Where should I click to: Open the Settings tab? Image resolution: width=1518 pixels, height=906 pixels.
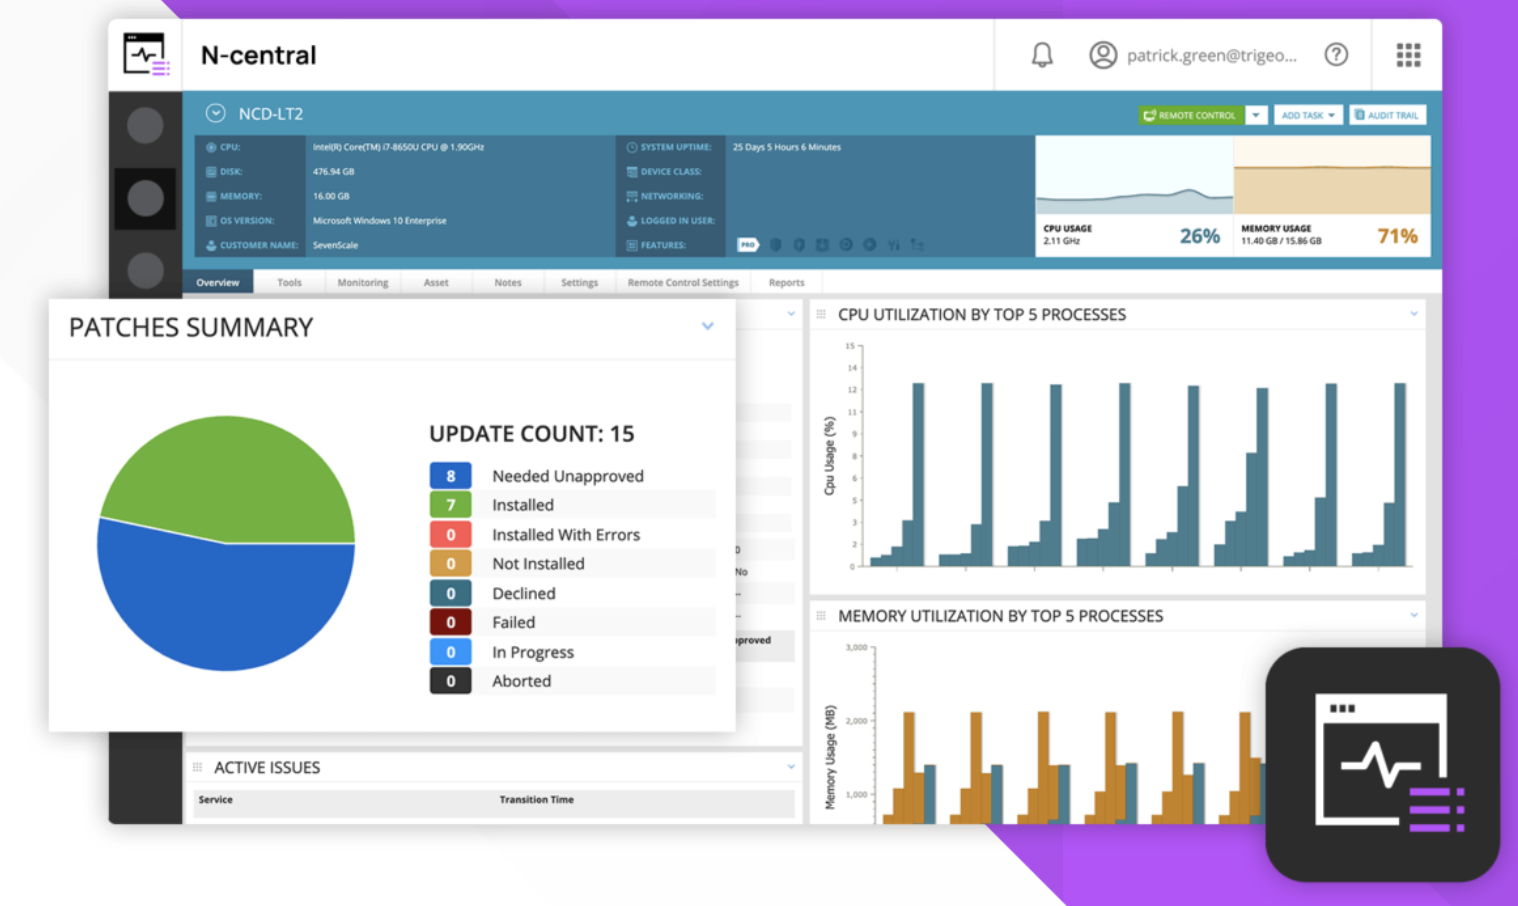[x=580, y=282]
